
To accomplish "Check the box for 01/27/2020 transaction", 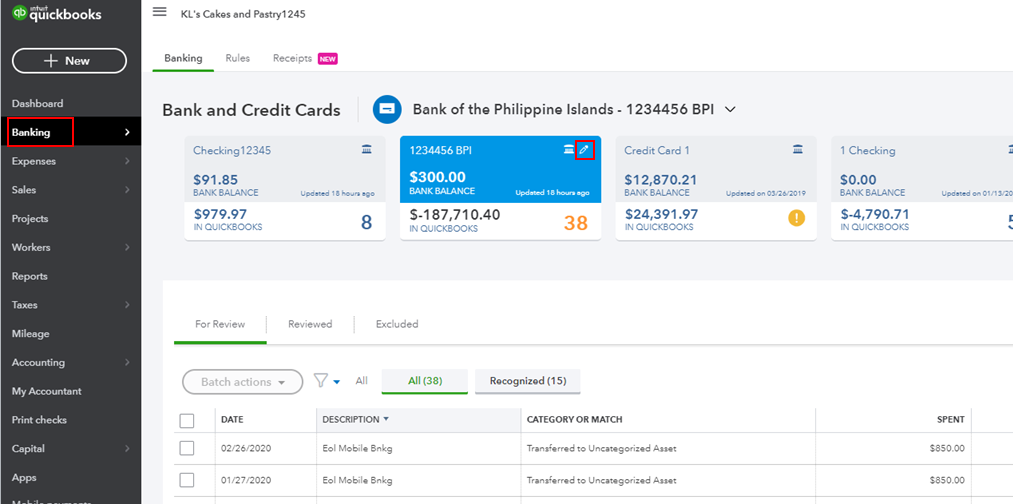I will tap(187, 480).
